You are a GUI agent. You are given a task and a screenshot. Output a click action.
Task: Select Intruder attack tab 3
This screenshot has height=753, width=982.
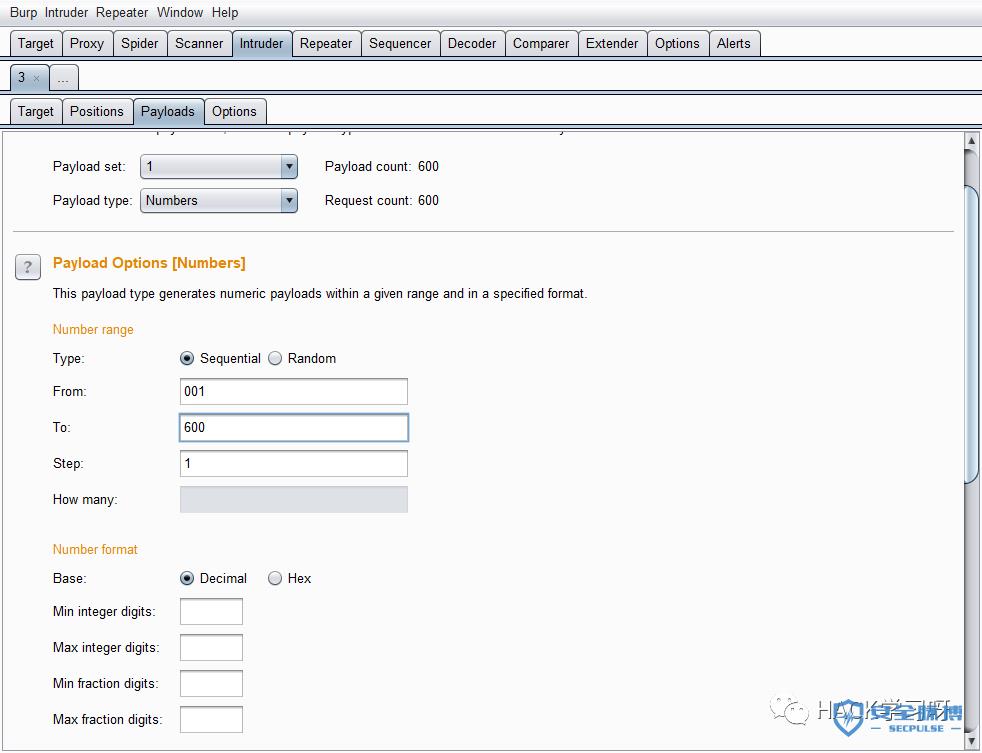coord(23,78)
